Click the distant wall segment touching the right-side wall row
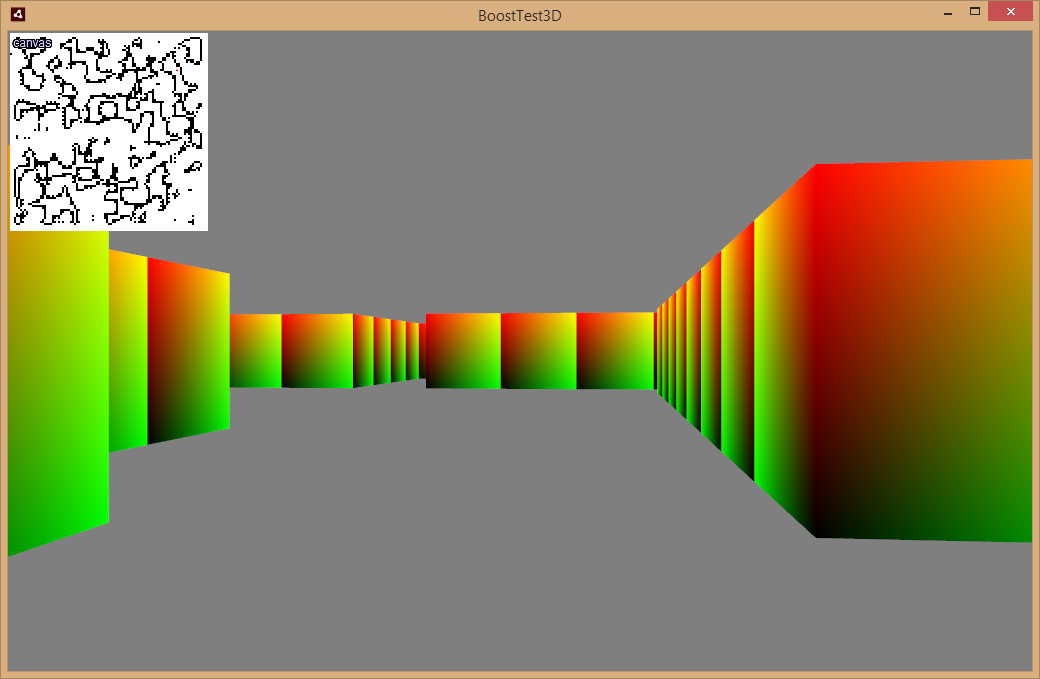 [616, 351]
